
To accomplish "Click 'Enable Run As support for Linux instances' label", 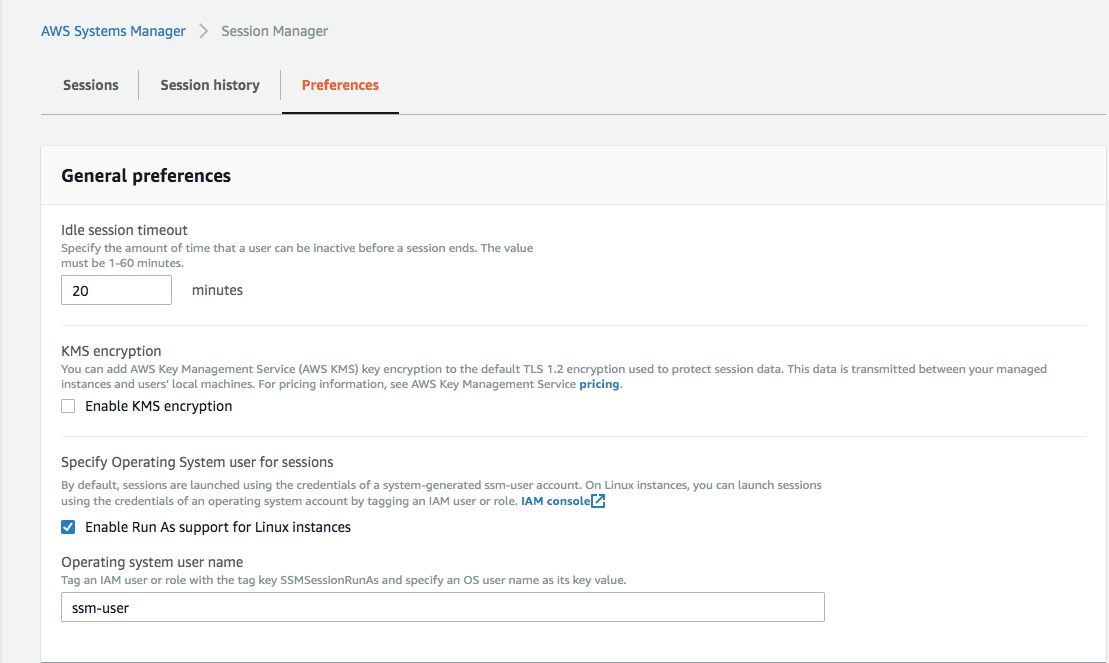I will coord(218,527).
